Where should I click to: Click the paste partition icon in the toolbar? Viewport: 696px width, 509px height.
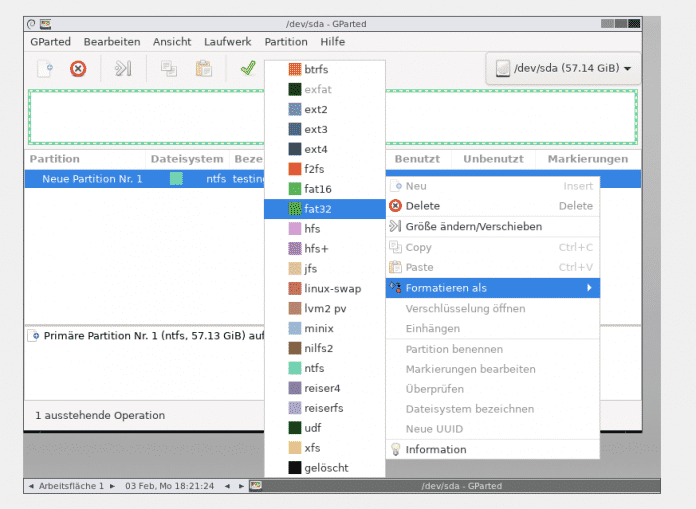[x=203, y=69]
